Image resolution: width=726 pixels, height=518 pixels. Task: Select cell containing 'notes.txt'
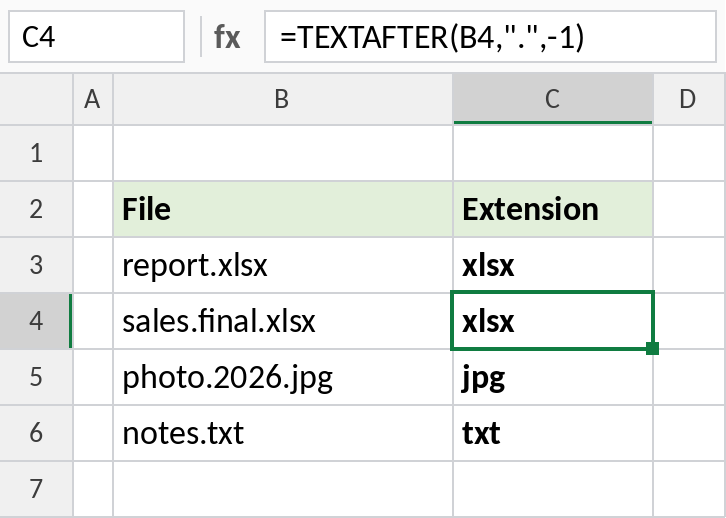click(282, 433)
